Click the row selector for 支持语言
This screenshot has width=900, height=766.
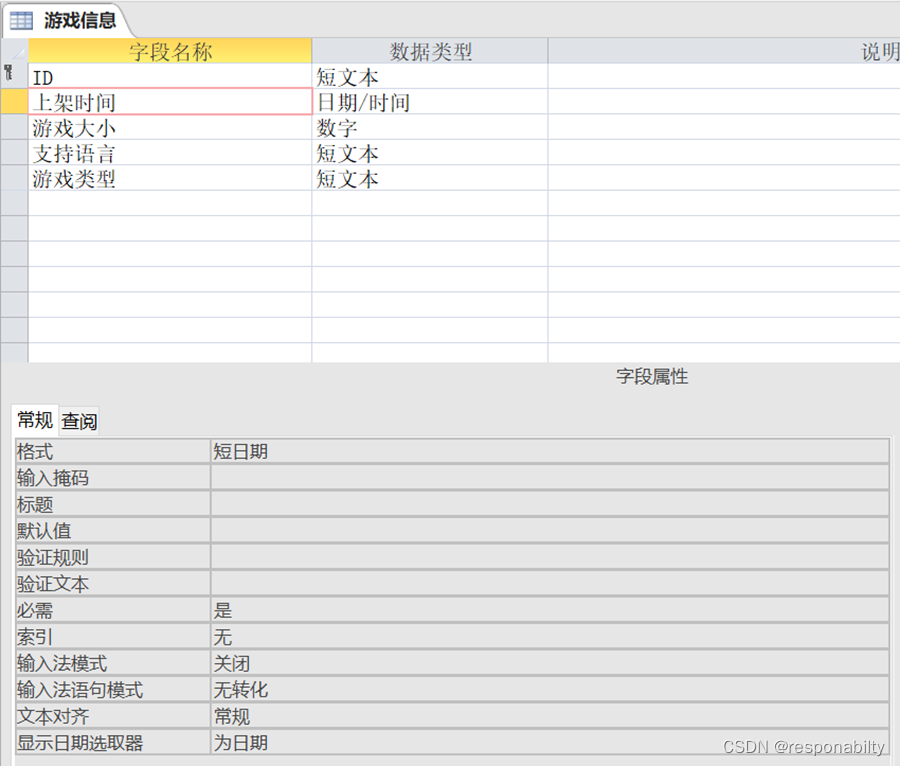14,153
